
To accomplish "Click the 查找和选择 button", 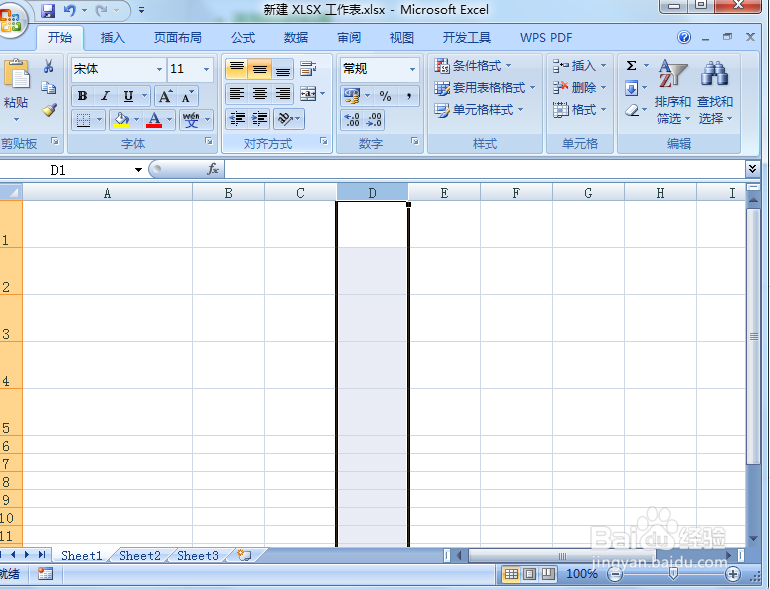I will click(x=715, y=91).
